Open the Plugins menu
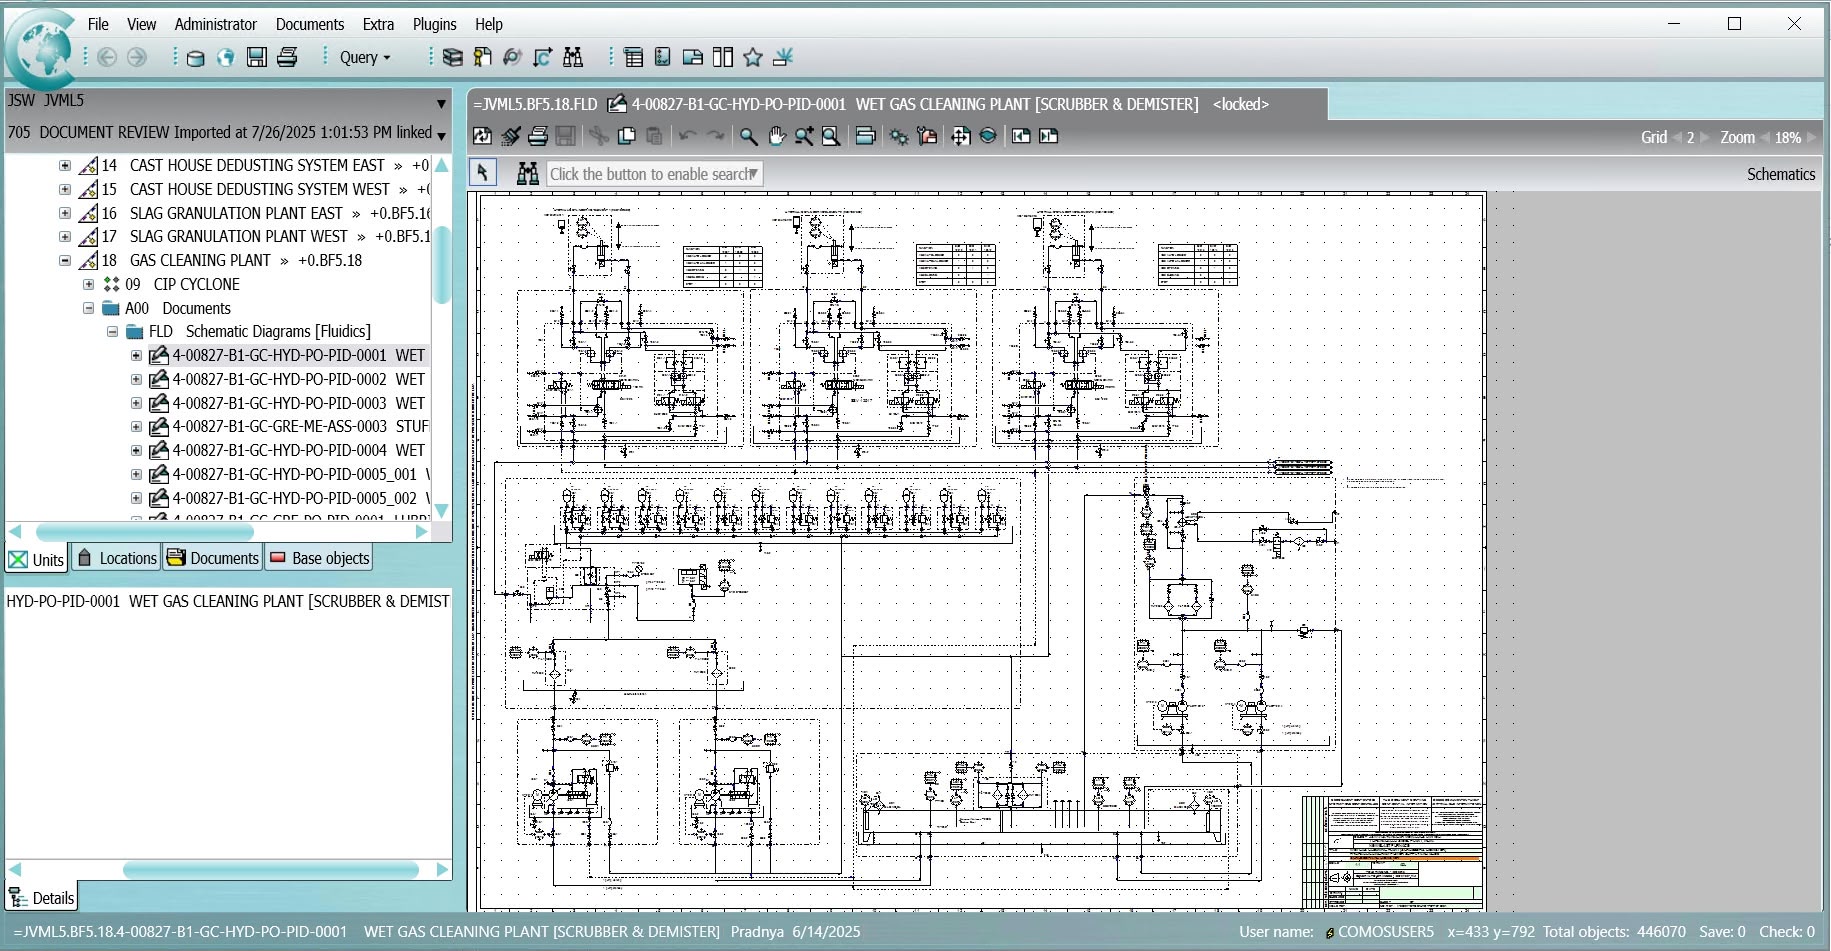 pyautogui.click(x=434, y=24)
